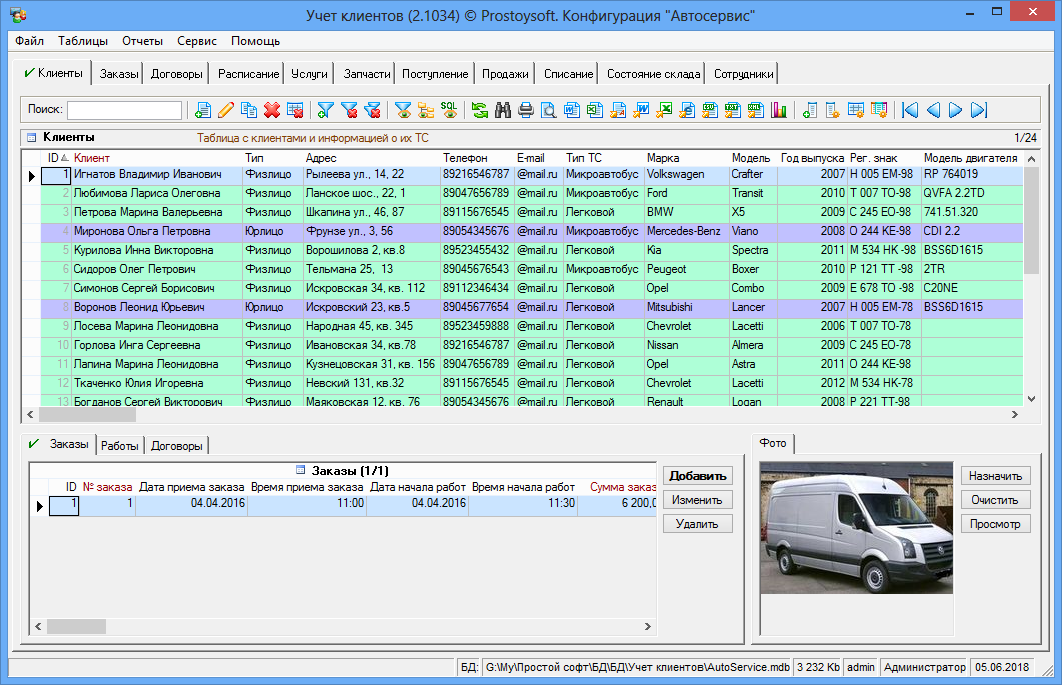Click the Назначить photo button
1062x685 pixels.
click(x=995, y=476)
